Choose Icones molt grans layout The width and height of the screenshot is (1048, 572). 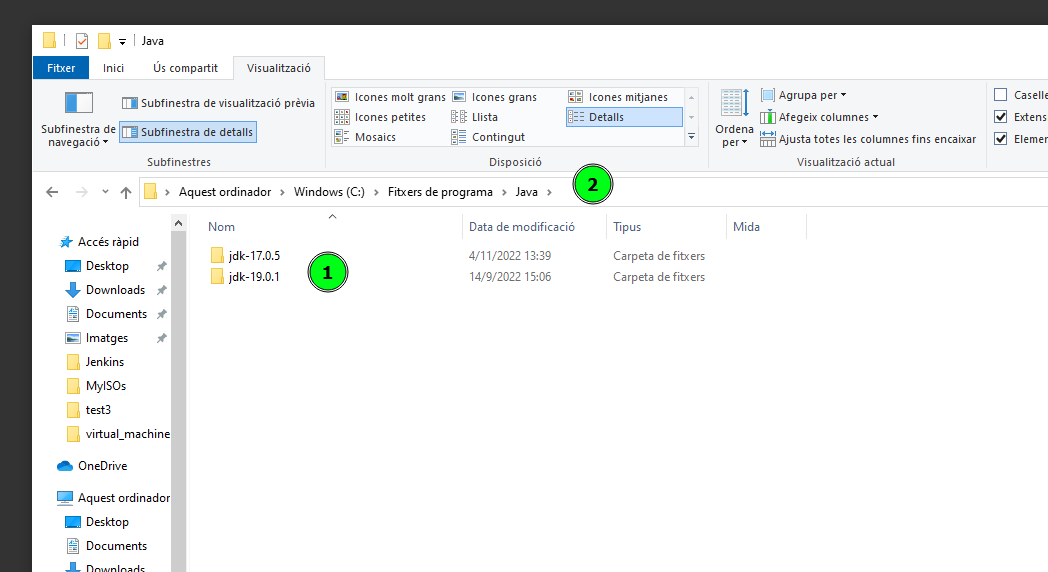[390, 97]
